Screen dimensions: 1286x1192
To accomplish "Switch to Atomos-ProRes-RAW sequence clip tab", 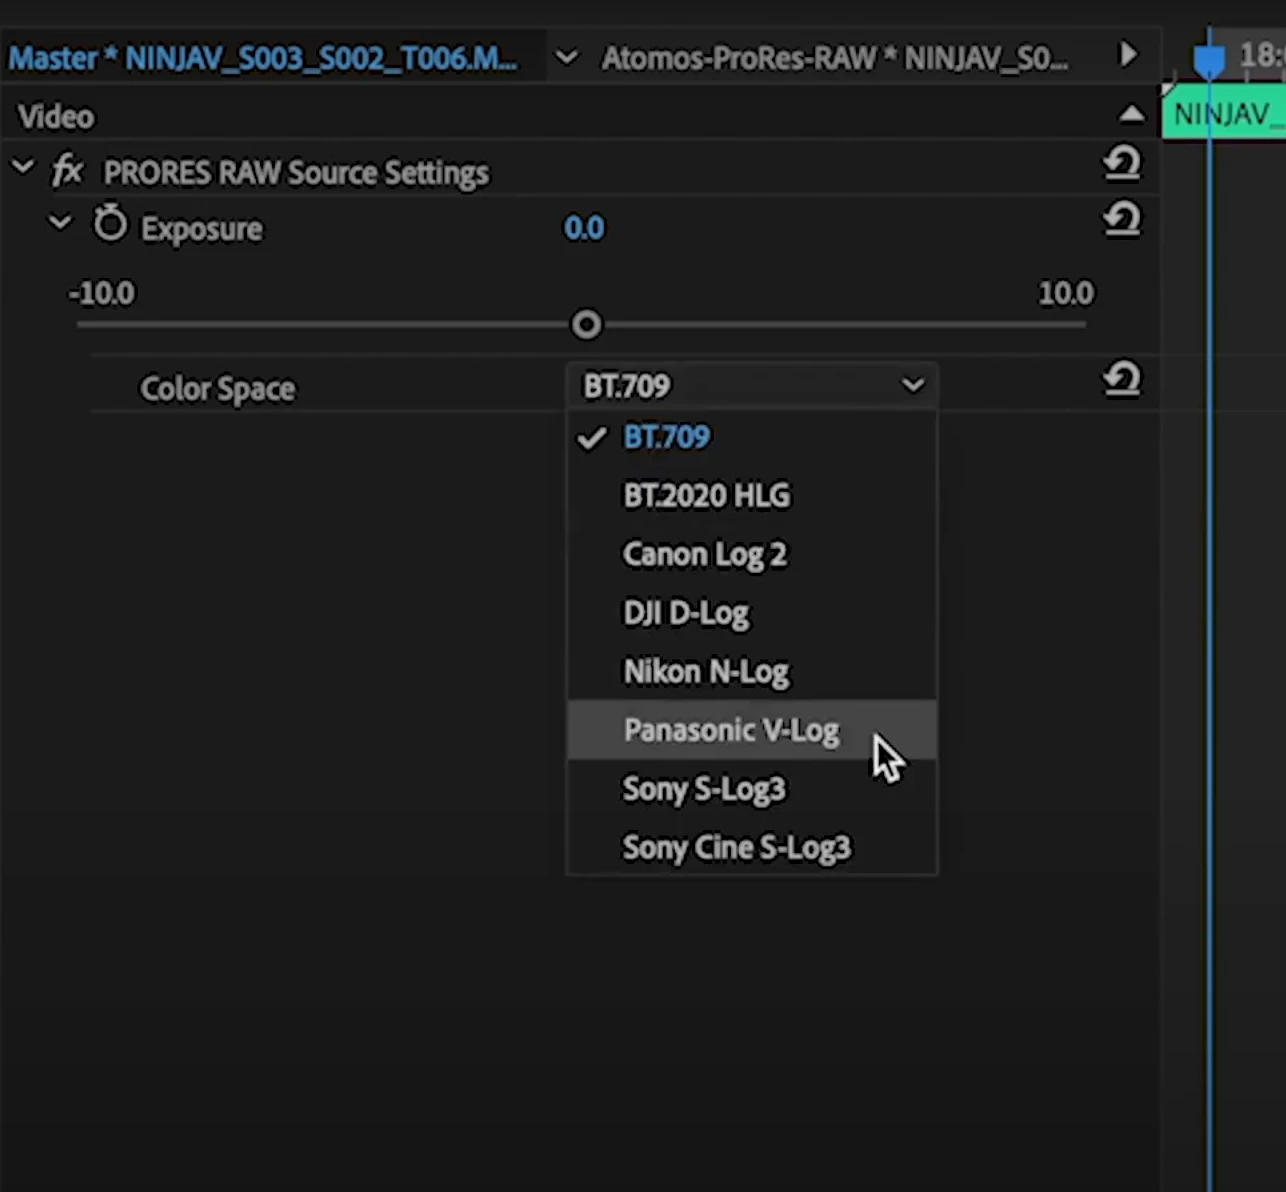I will [x=835, y=58].
